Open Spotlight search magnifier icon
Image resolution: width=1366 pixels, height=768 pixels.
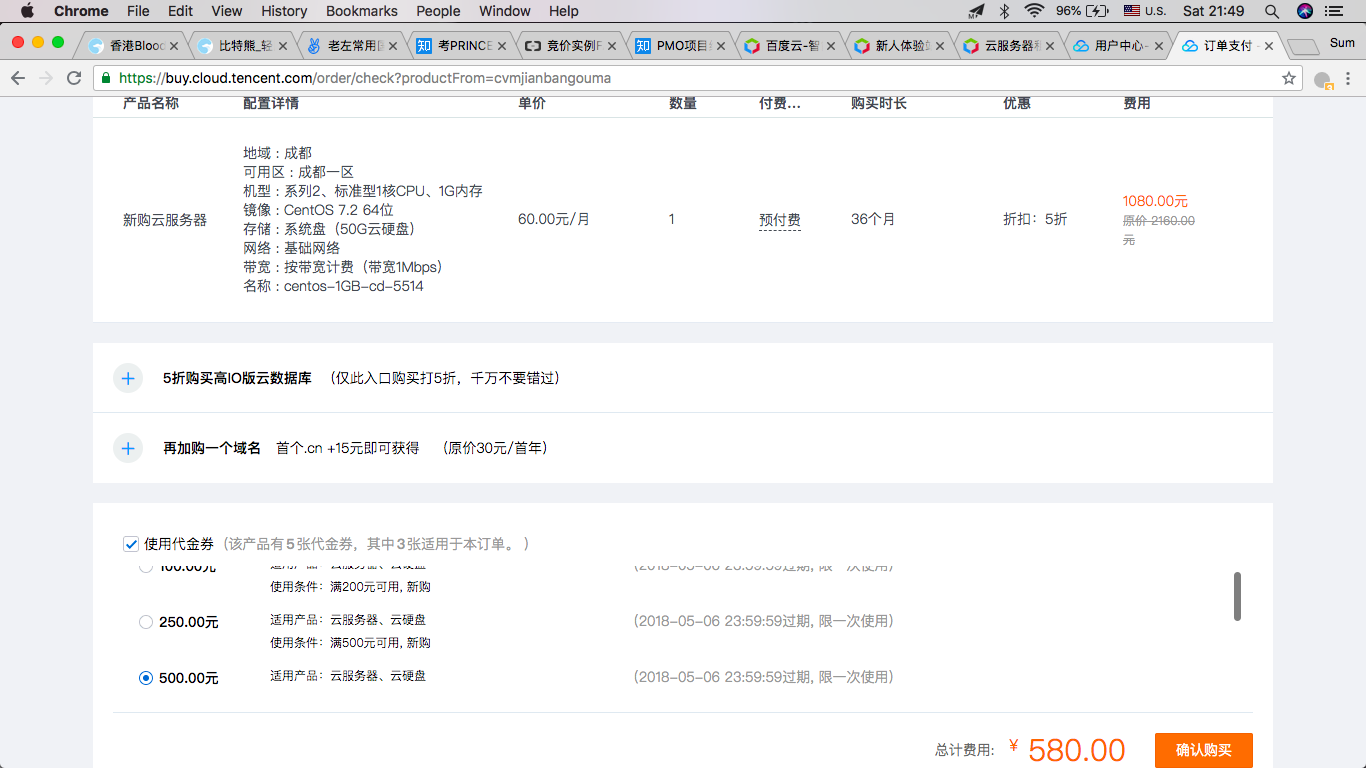click(x=1271, y=11)
